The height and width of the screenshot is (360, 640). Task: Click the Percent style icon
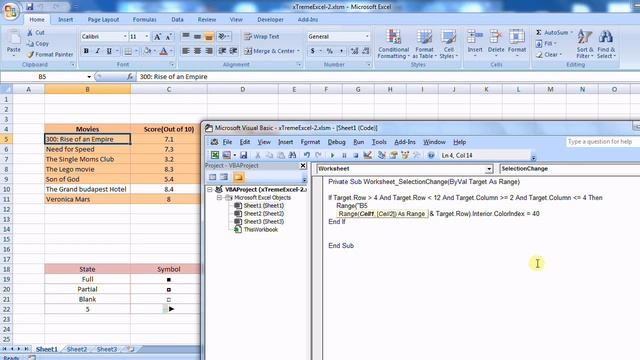329,51
